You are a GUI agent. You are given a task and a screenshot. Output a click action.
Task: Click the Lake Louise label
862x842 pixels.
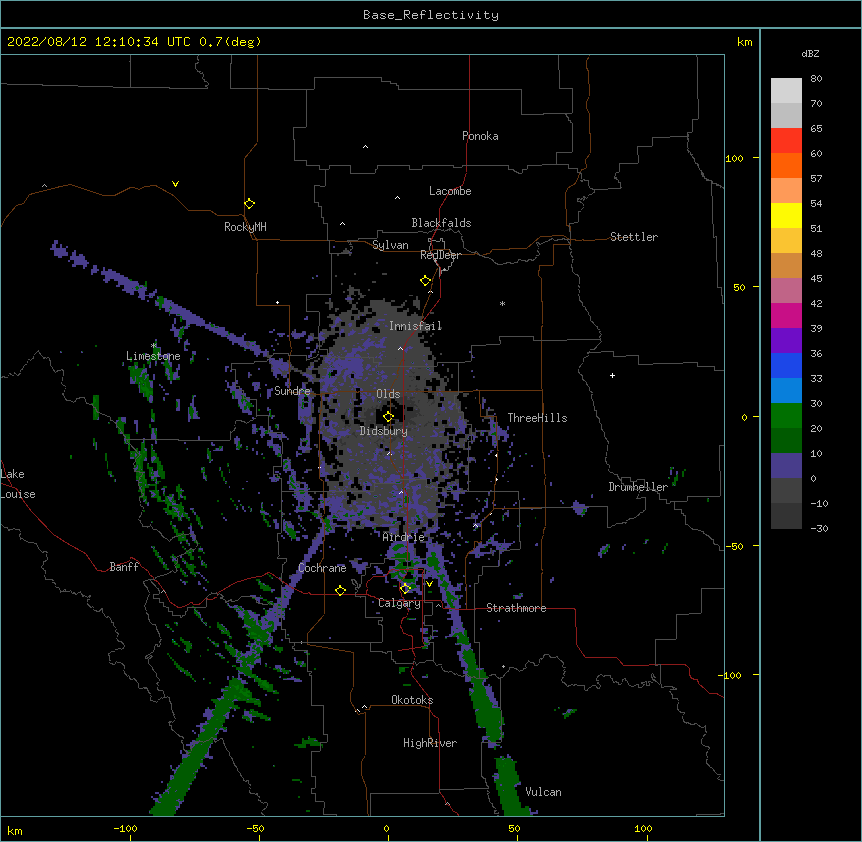18,484
